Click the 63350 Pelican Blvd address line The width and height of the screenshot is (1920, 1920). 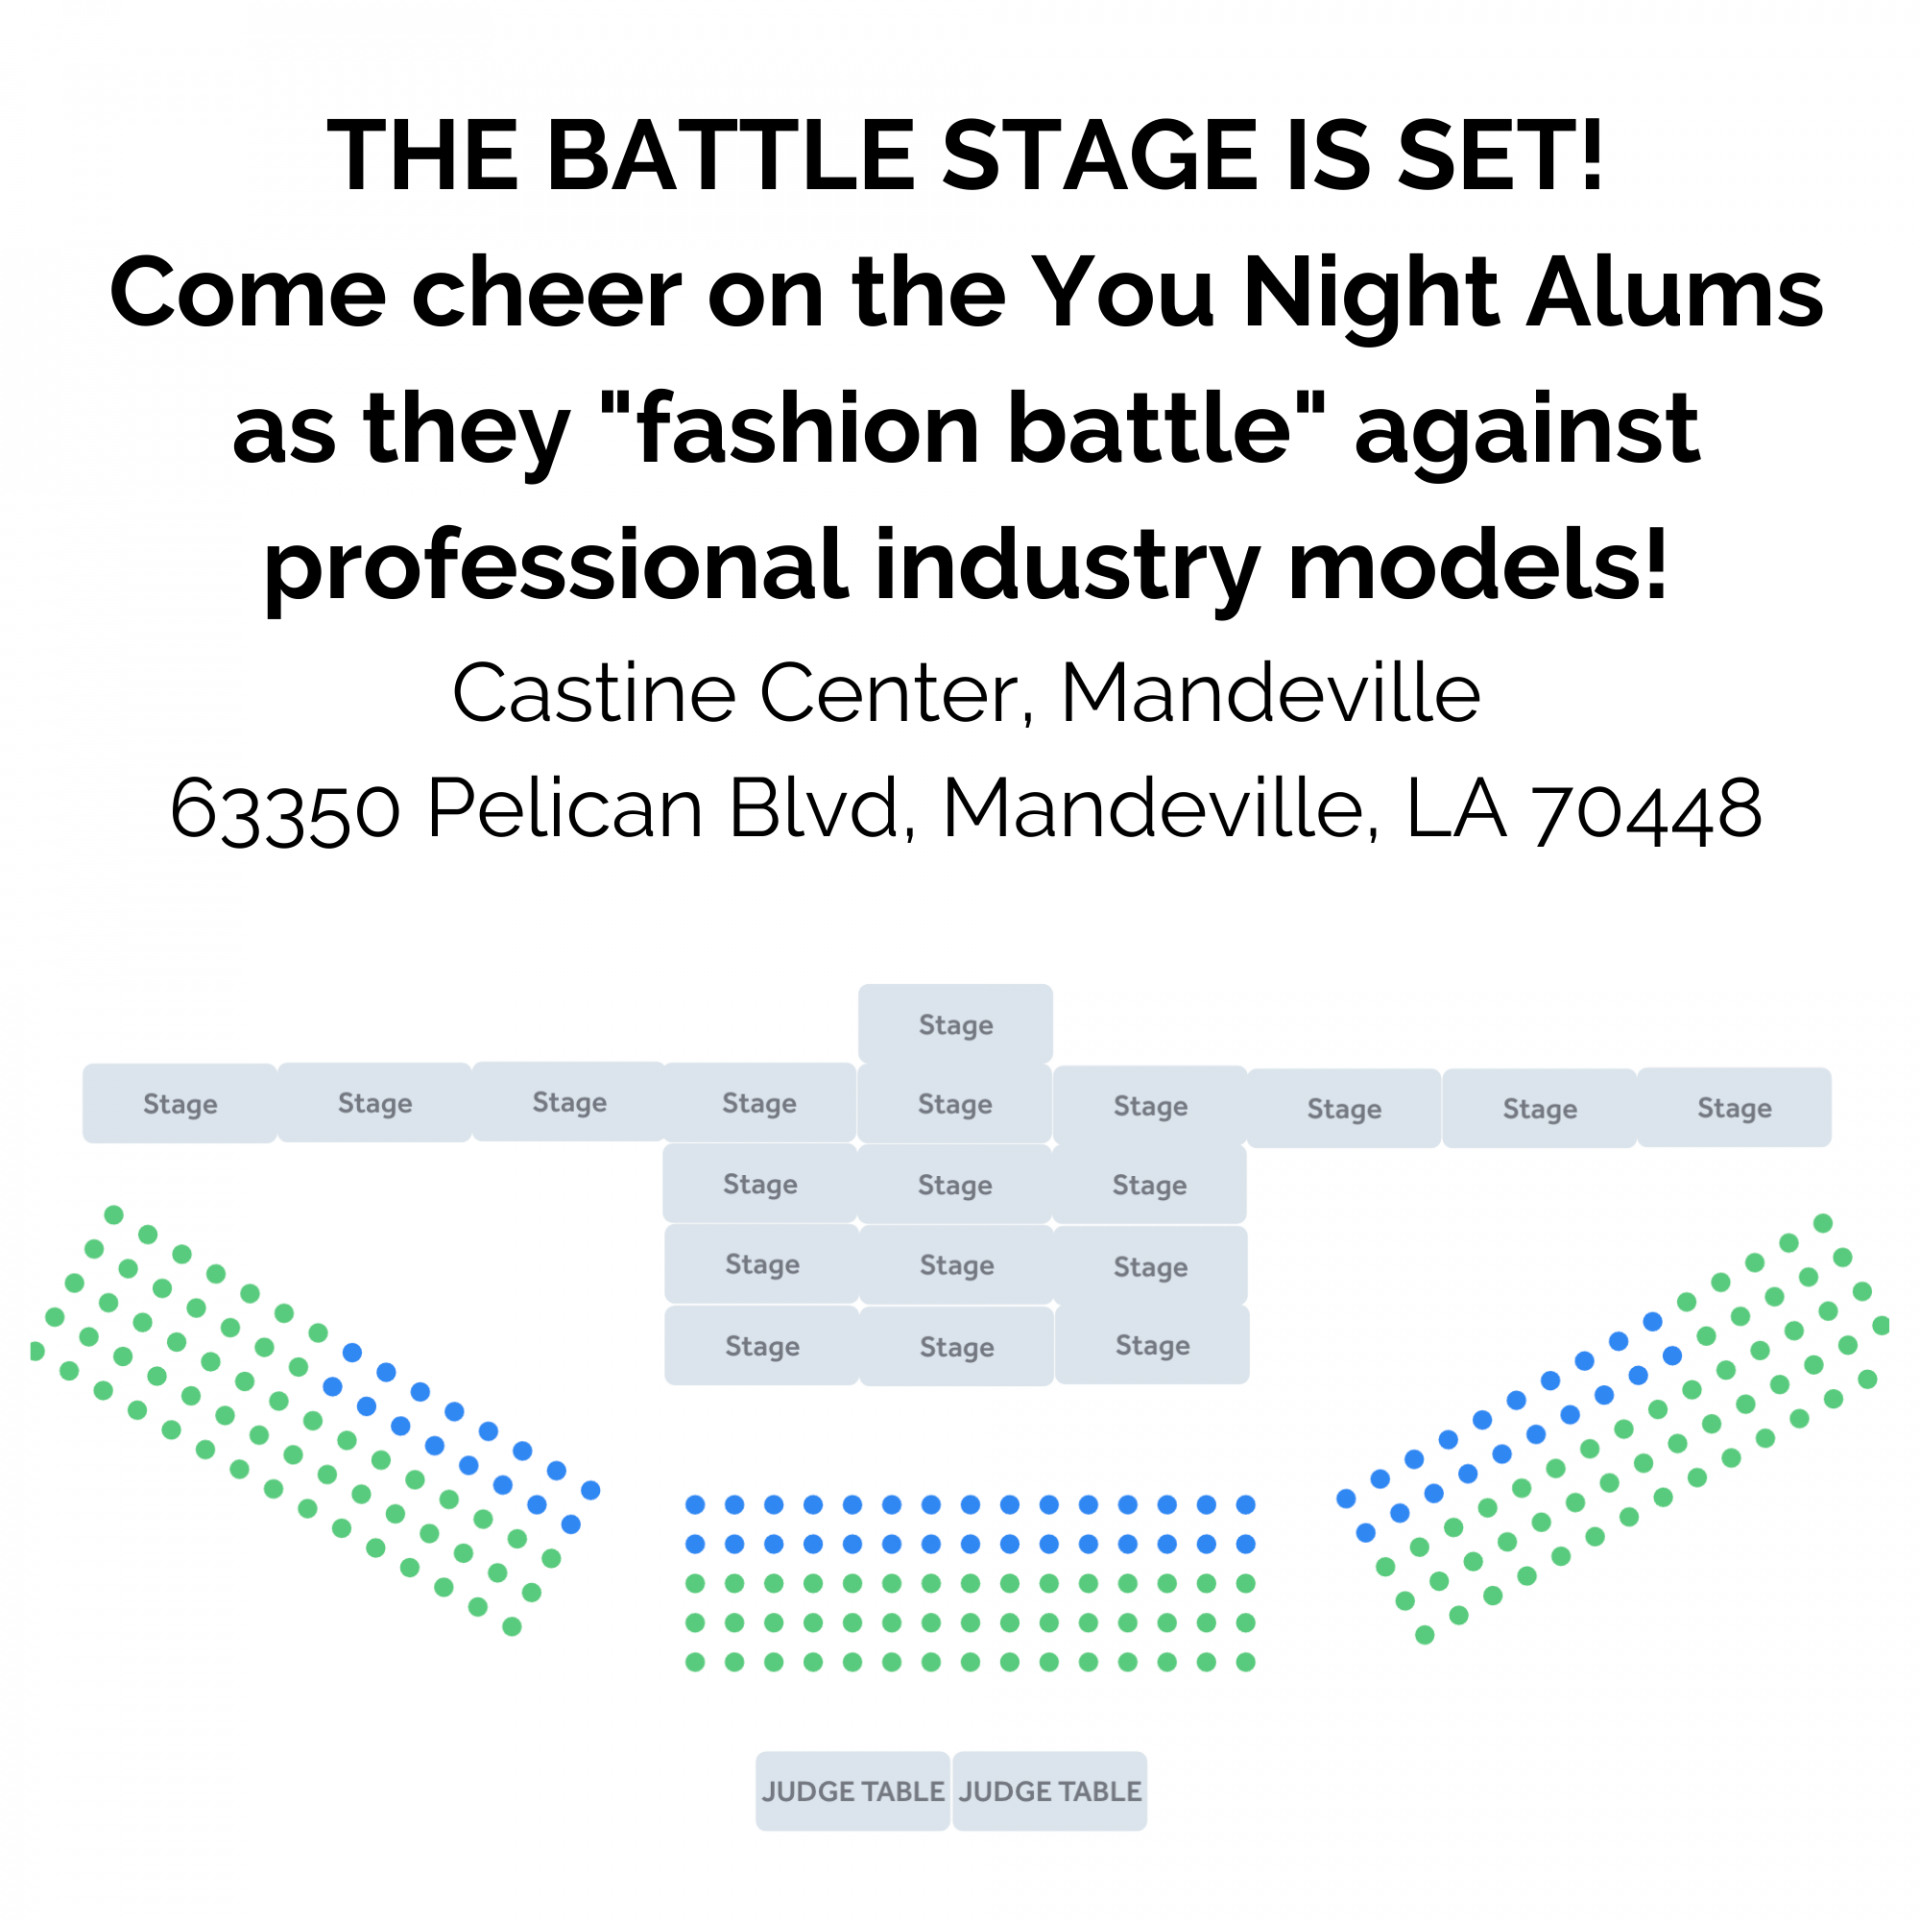(x=965, y=808)
